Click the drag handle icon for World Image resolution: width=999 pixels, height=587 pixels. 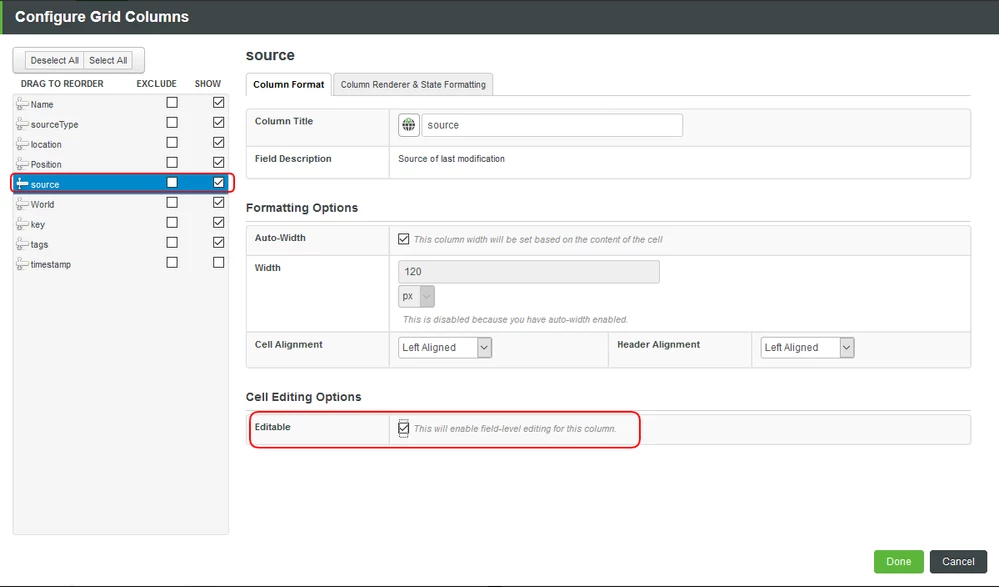click(x=20, y=203)
